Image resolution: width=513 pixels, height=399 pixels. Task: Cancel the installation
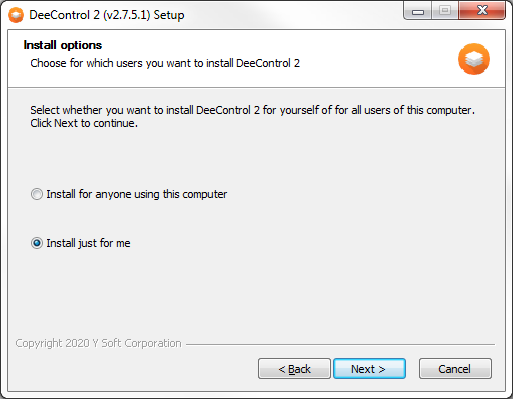click(x=455, y=369)
